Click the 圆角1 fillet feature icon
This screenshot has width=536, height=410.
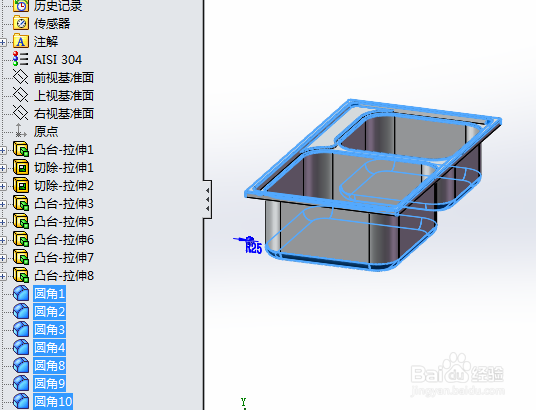click(21, 293)
